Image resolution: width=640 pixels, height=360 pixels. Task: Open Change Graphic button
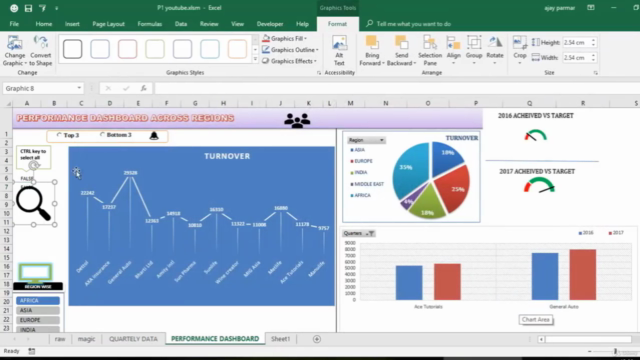click(15, 51)
